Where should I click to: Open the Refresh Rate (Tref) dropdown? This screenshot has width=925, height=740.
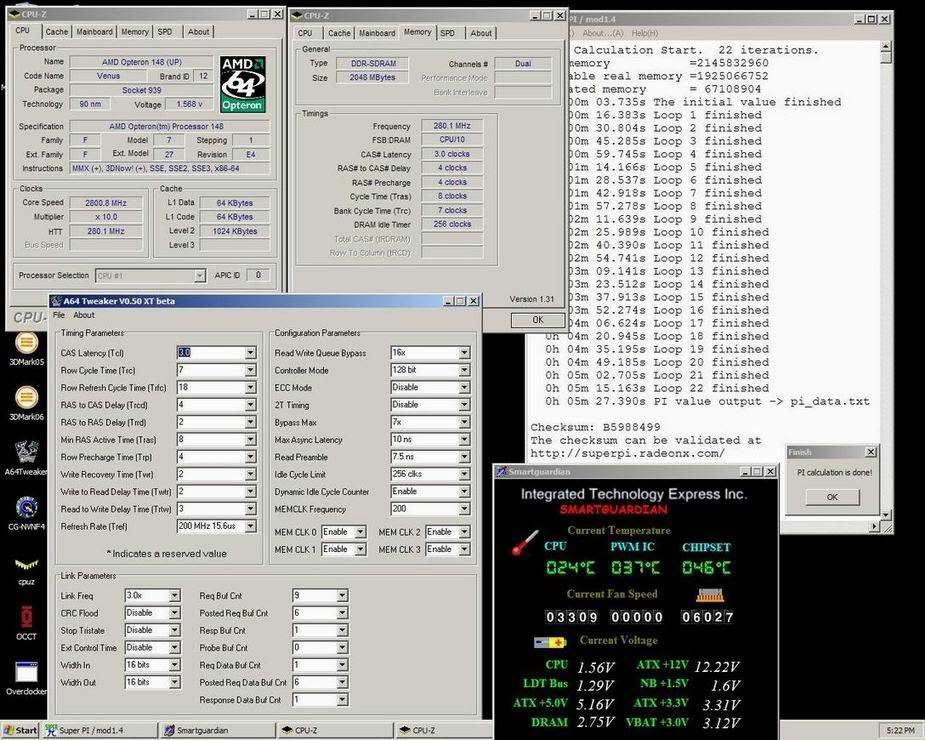pyautogui.click(x=251, y=526)
